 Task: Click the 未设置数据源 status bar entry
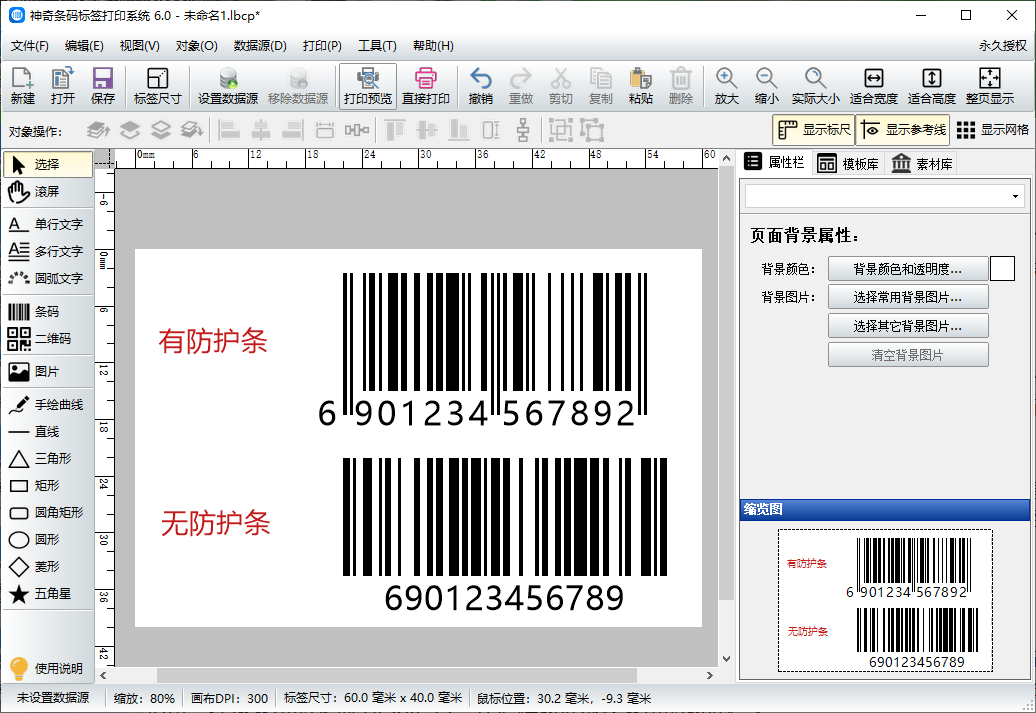53,698
